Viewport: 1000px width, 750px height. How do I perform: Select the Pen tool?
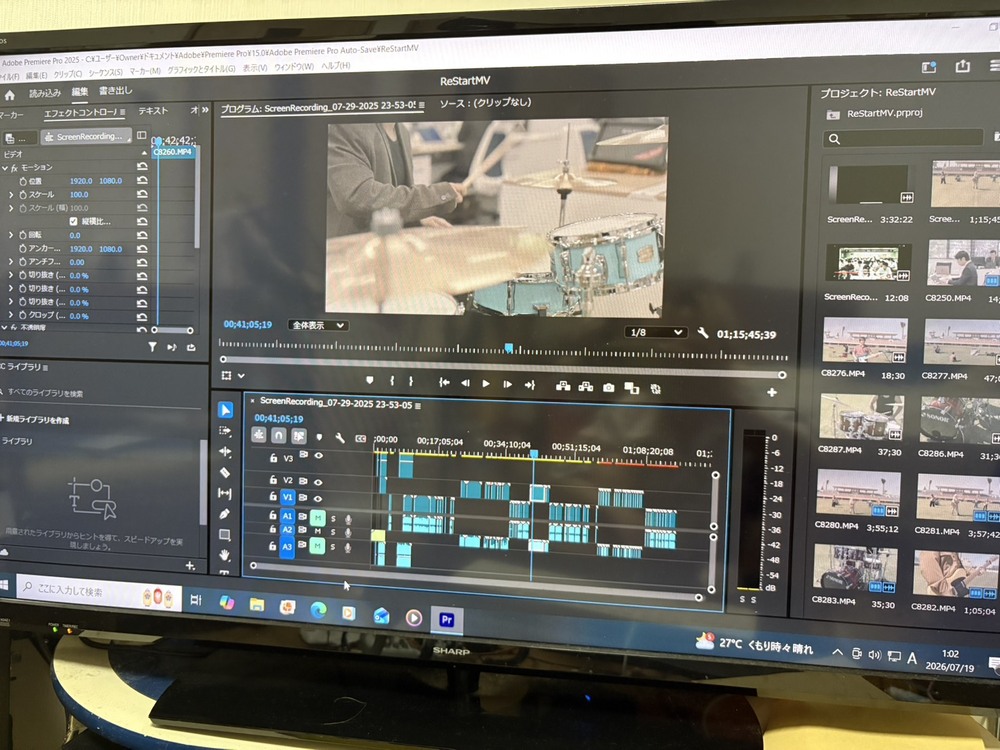[224, 514]
